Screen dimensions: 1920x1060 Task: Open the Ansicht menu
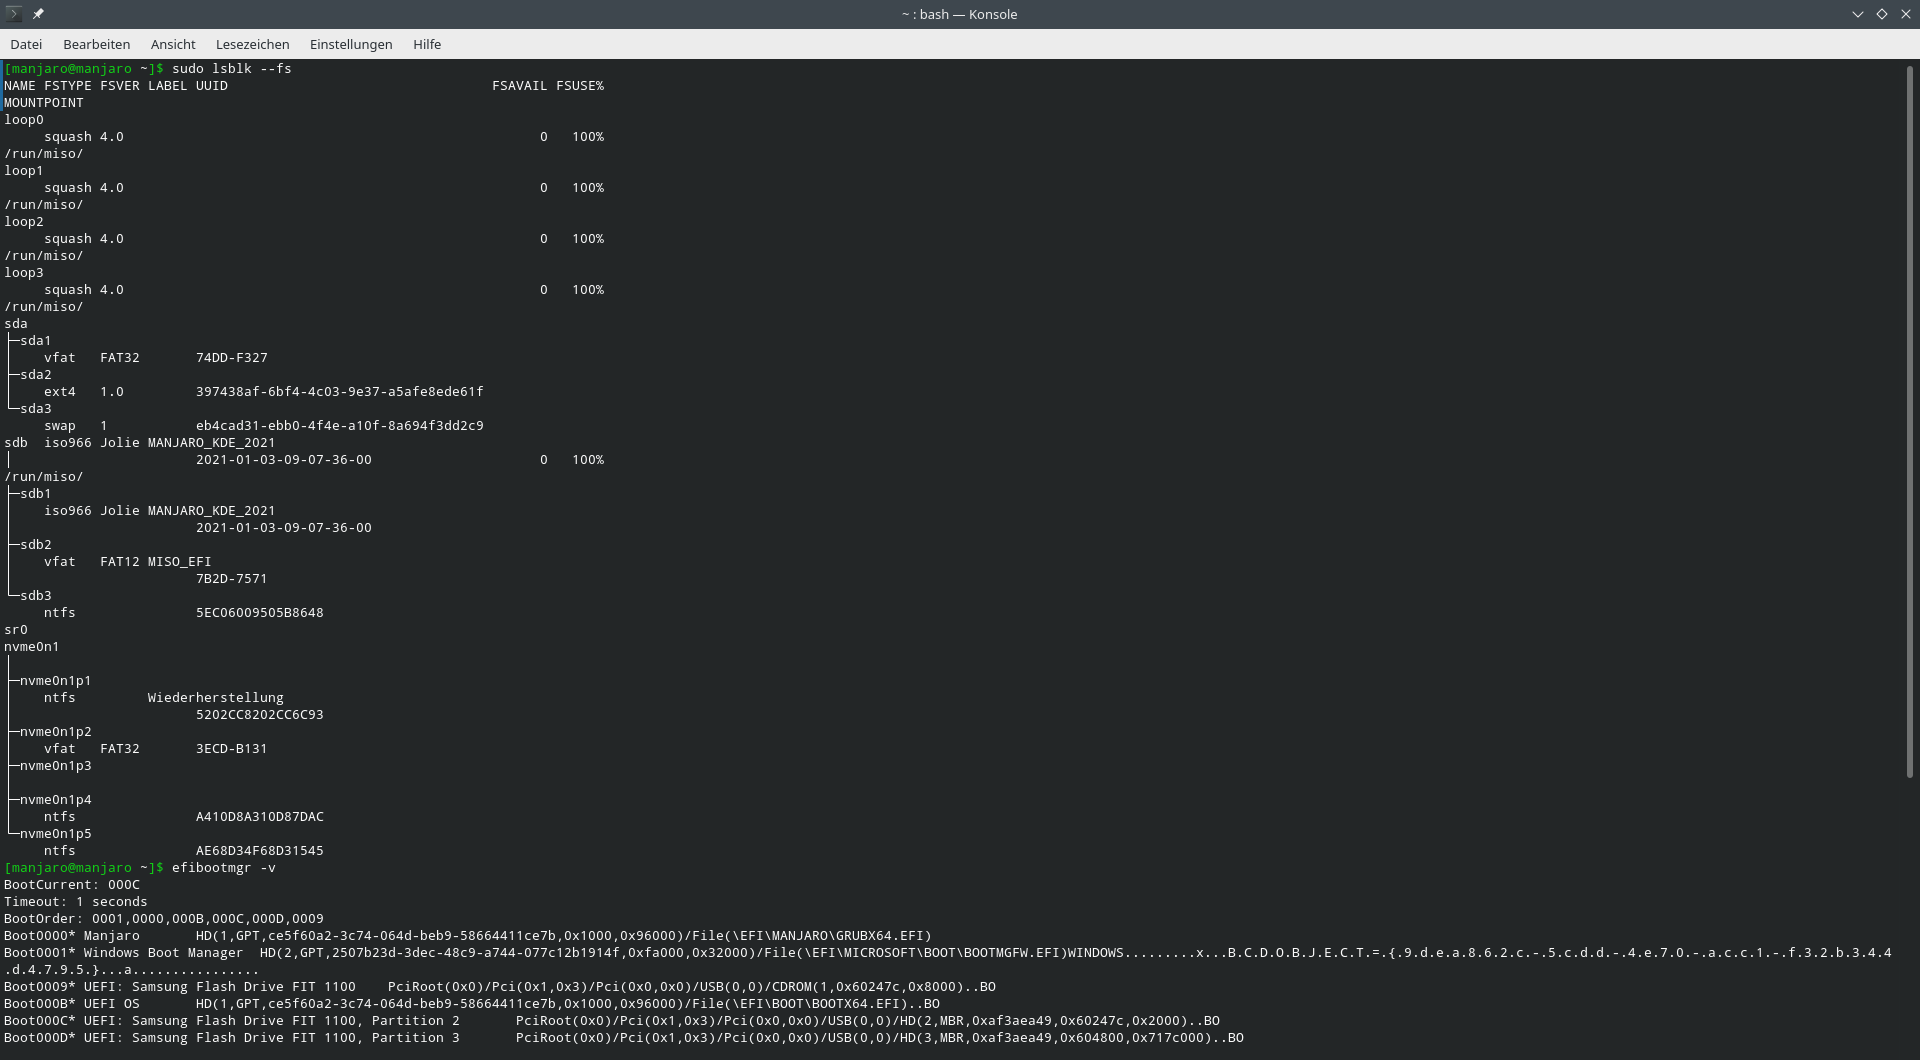pyautogui.click(x=173, y=44)
